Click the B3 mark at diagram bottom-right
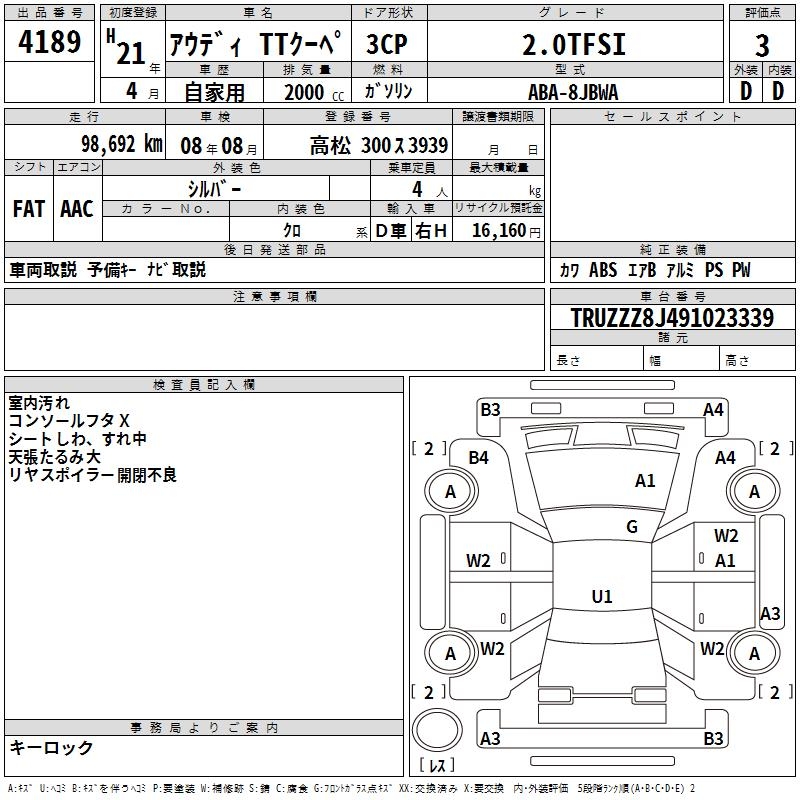The height and width of the screenshot is (800, 800). tap(713, 739)
